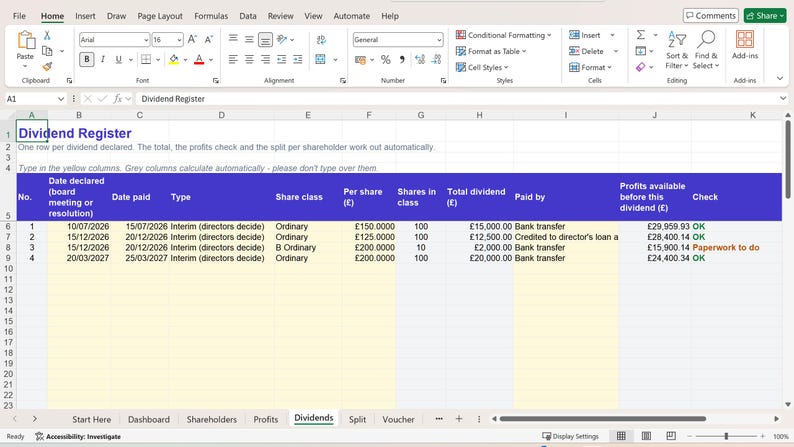Open the Sort & Filter tool
This screenshot has width=794, height=447.
tap(677, 50)
